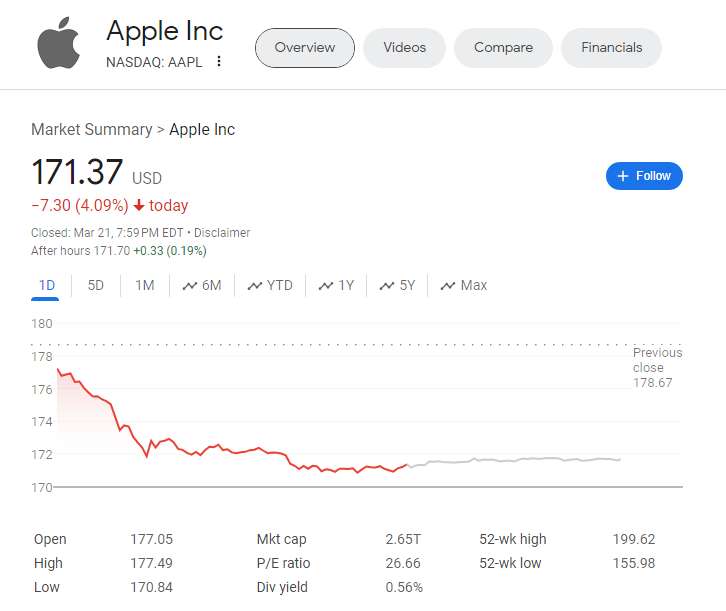Select the YTD chart range

[x=270, y=285]
